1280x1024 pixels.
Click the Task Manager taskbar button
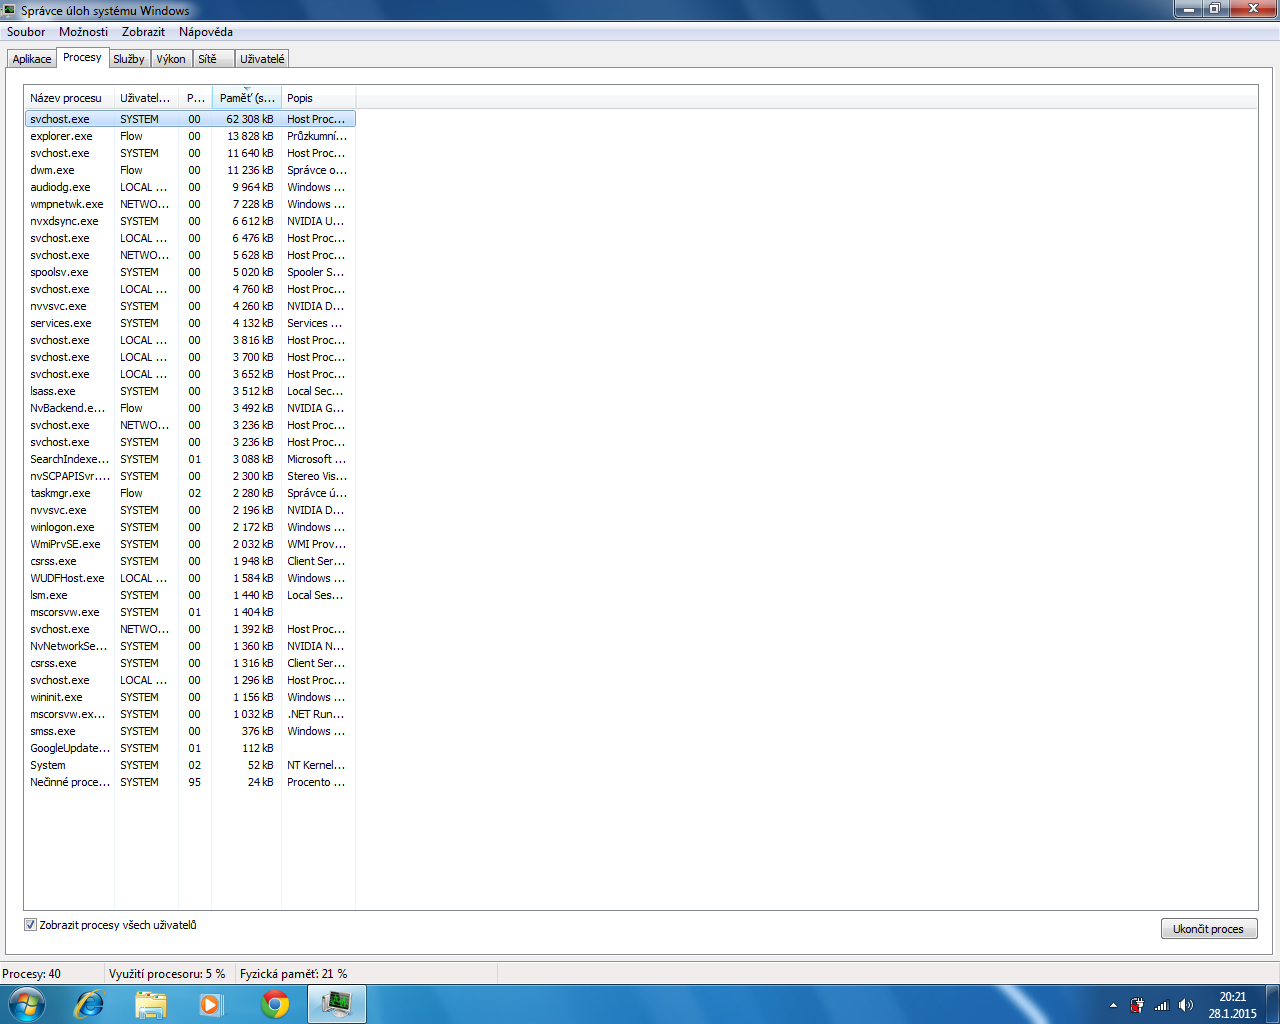click(x=337, y=1004)
